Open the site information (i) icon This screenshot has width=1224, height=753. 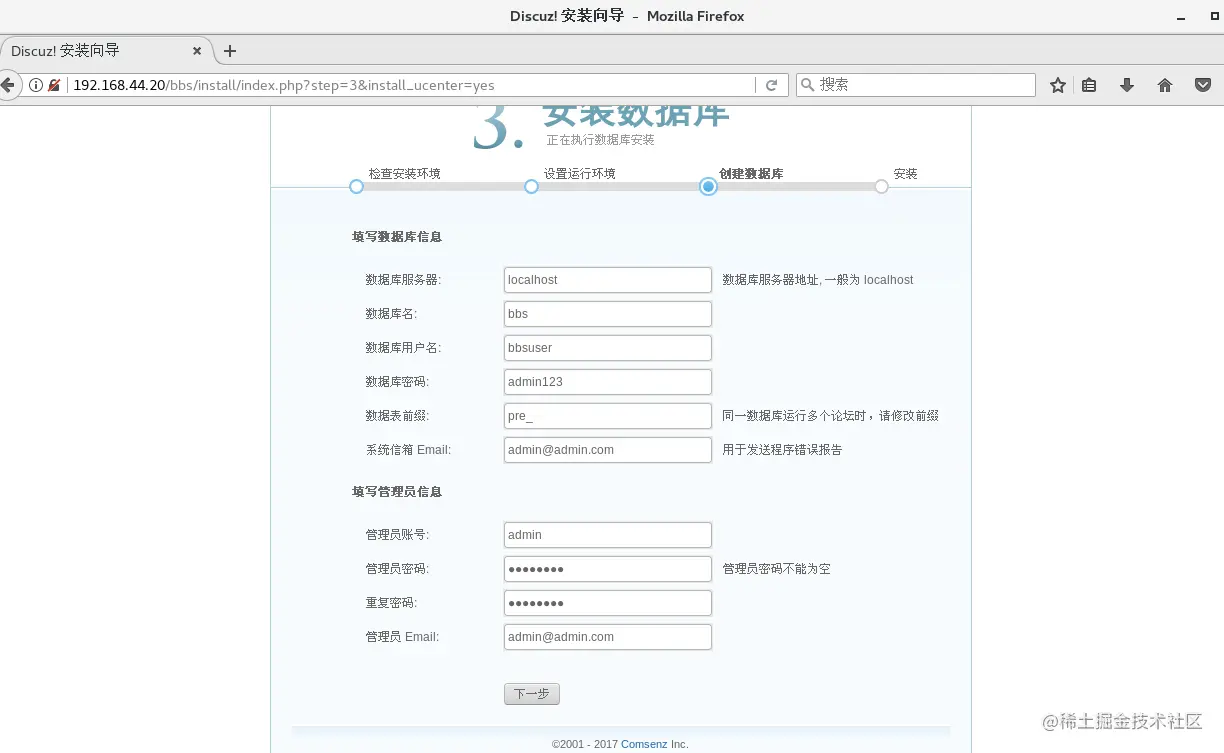click(36, 85)
